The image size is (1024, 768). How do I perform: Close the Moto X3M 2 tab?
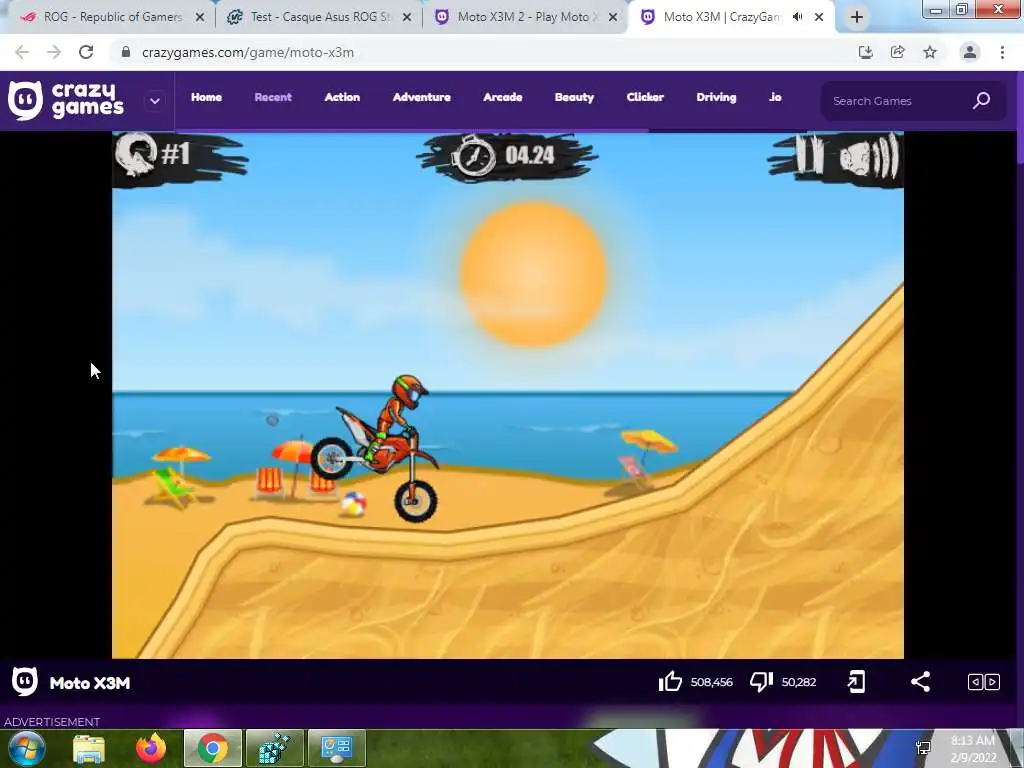(613, 18)
